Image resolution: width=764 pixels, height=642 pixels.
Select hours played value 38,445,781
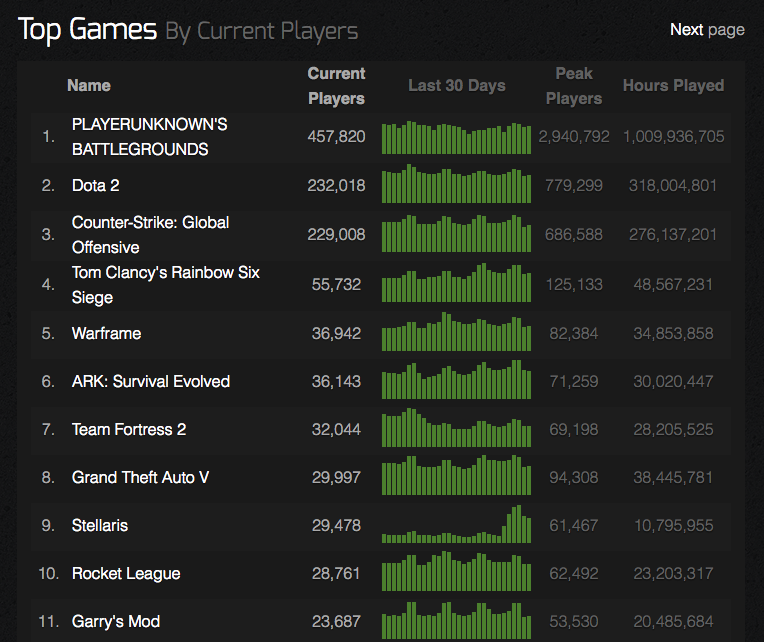pyautogui.click(x=673, y=477)
